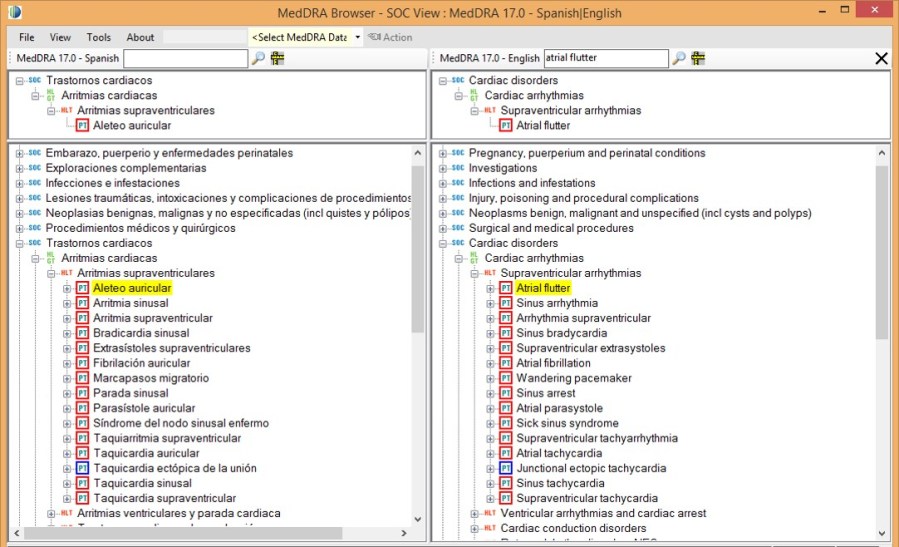
Task: Click the hierarchy icon beside Spanish search
Action: (277, 58)
